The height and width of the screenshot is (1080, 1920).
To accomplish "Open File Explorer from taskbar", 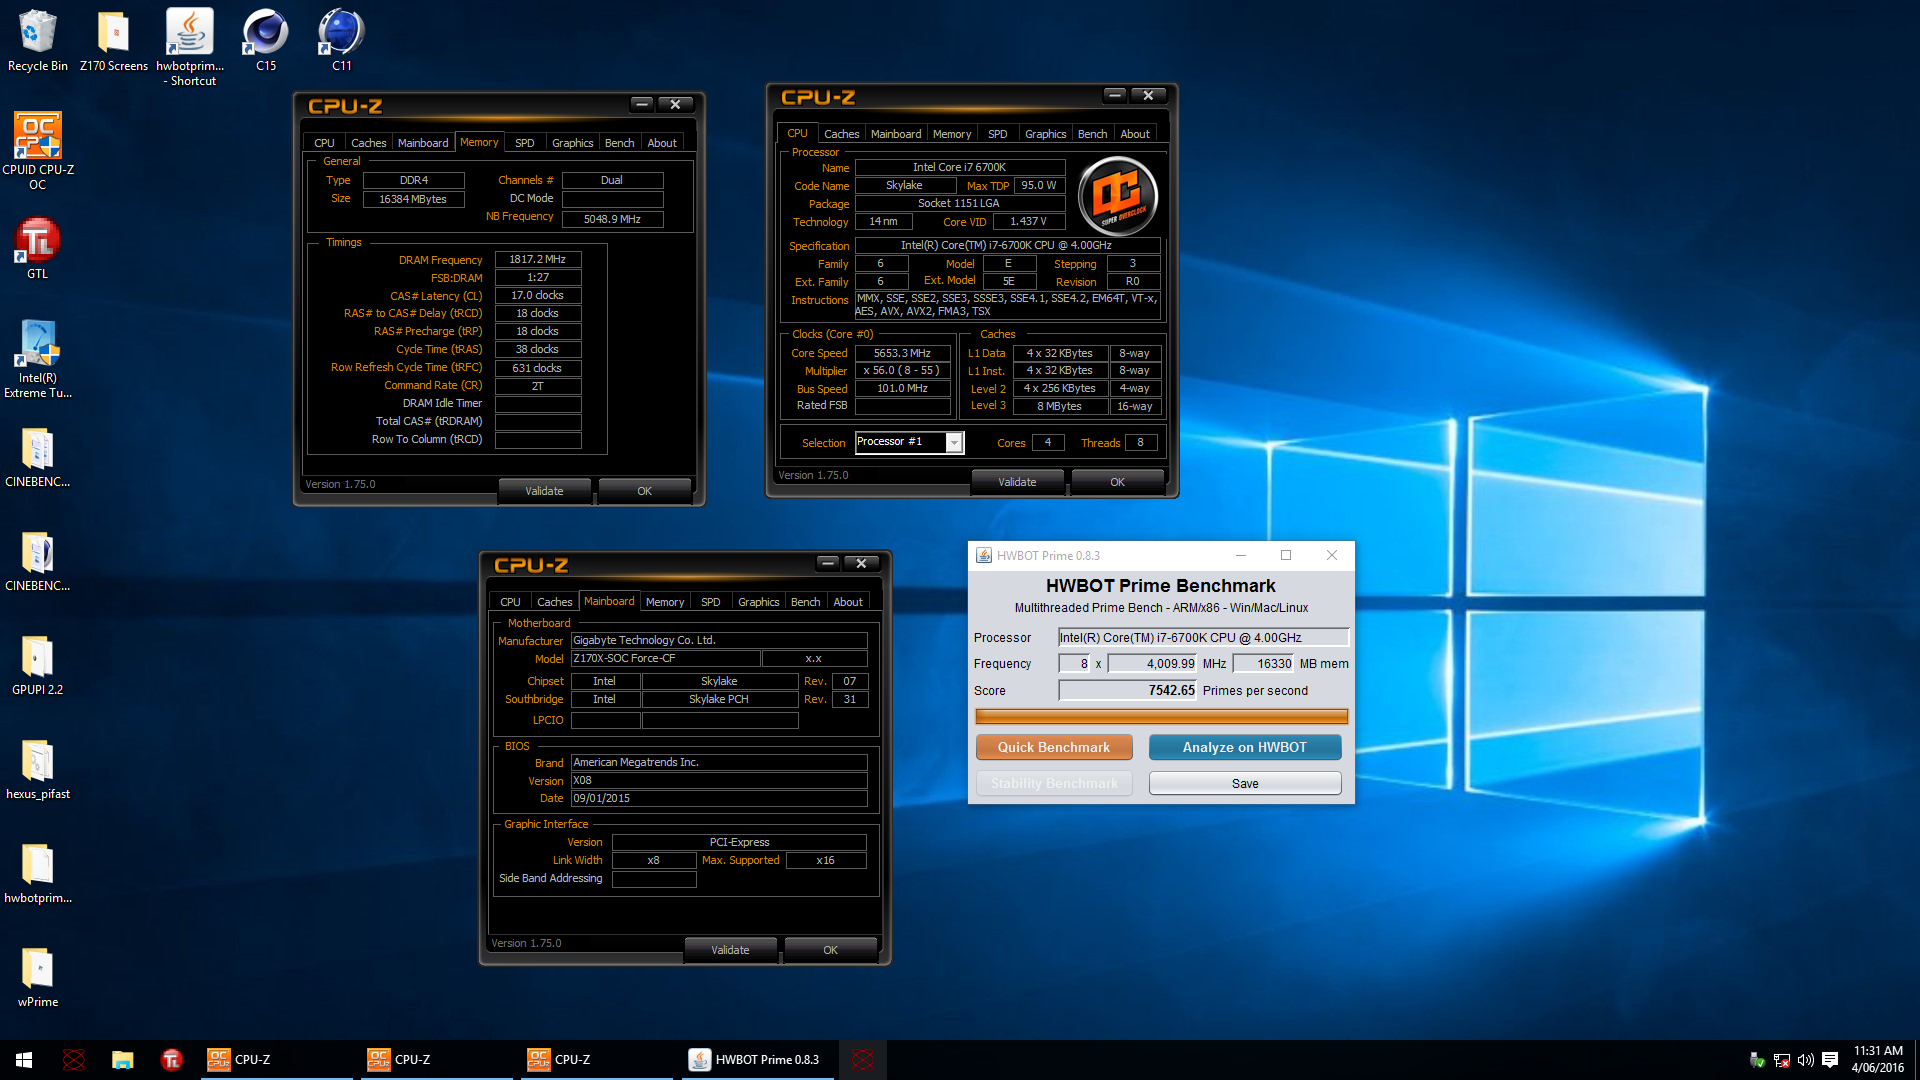I will pyautogui.click(x=122, y=1060).
